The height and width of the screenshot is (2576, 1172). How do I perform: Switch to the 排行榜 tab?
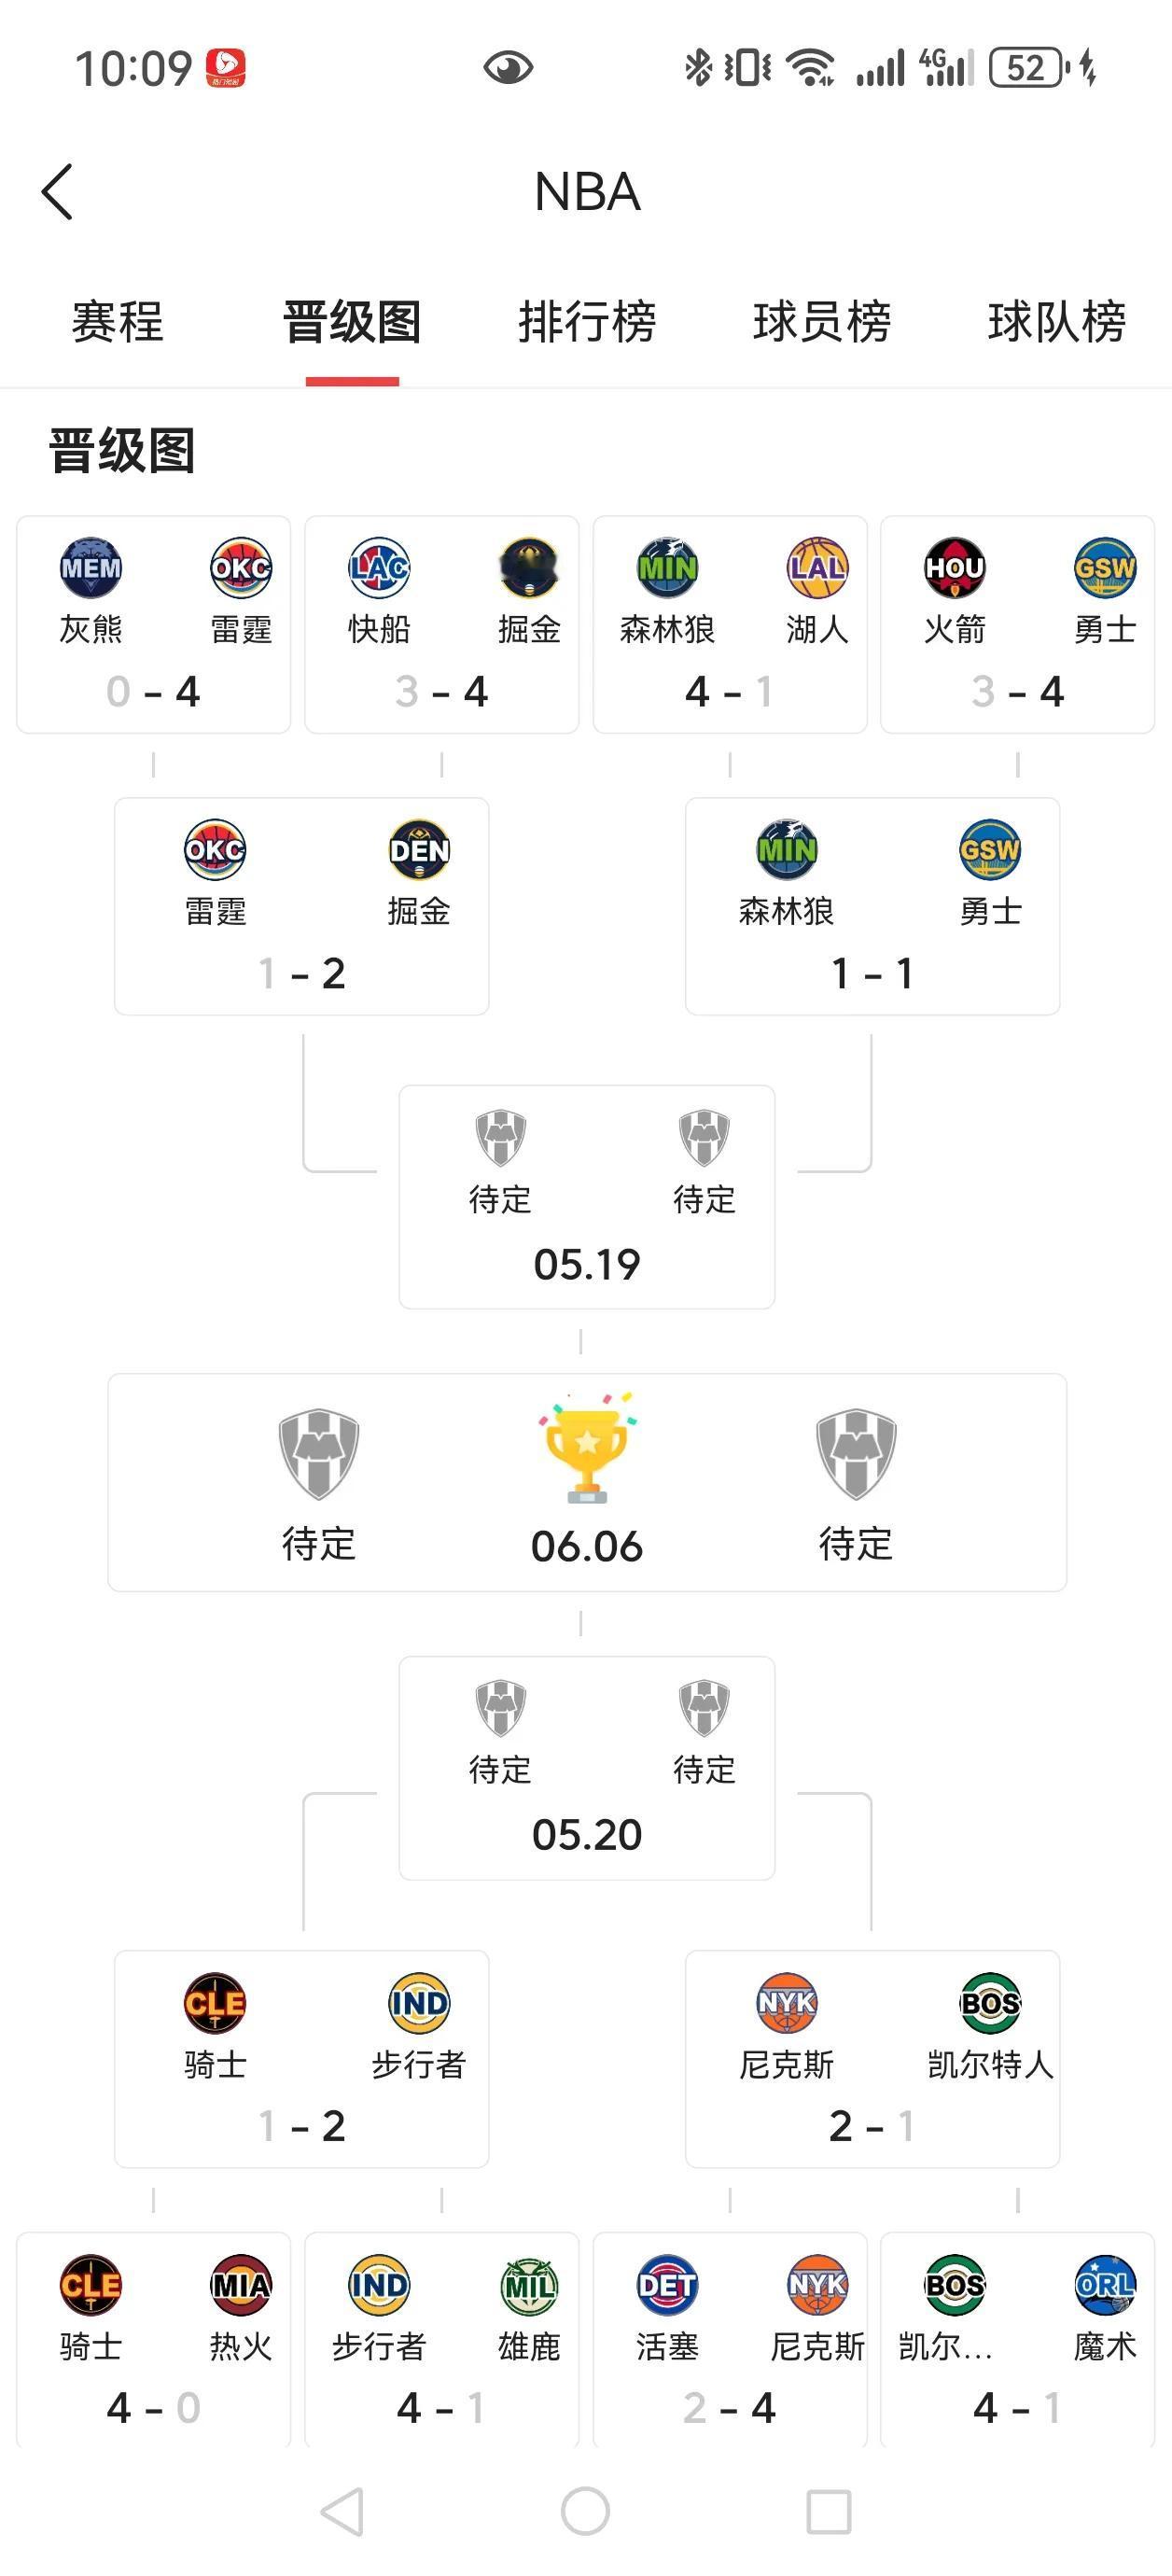(x=587, y=322)
